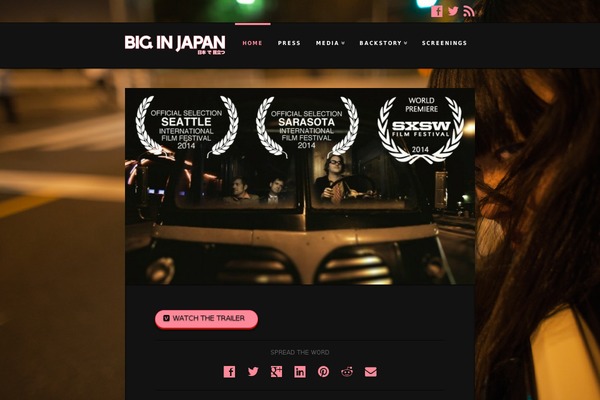Viewport: 600px width, 400px height.
Task: Expand the Media dropdown chevron
Action: click(343, 43)
